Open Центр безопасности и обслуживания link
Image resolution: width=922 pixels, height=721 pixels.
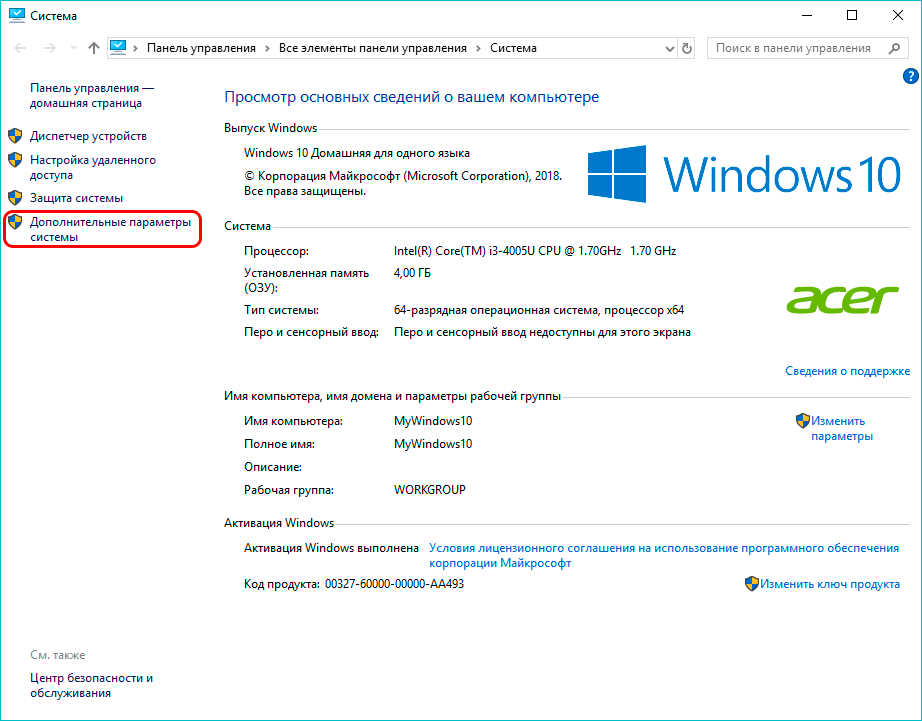click(91, 685)
